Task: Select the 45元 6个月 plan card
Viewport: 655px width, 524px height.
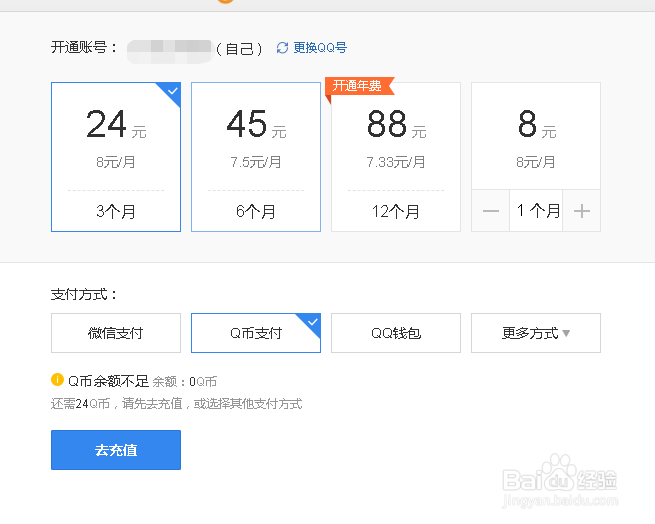Action: pos(256,157)
